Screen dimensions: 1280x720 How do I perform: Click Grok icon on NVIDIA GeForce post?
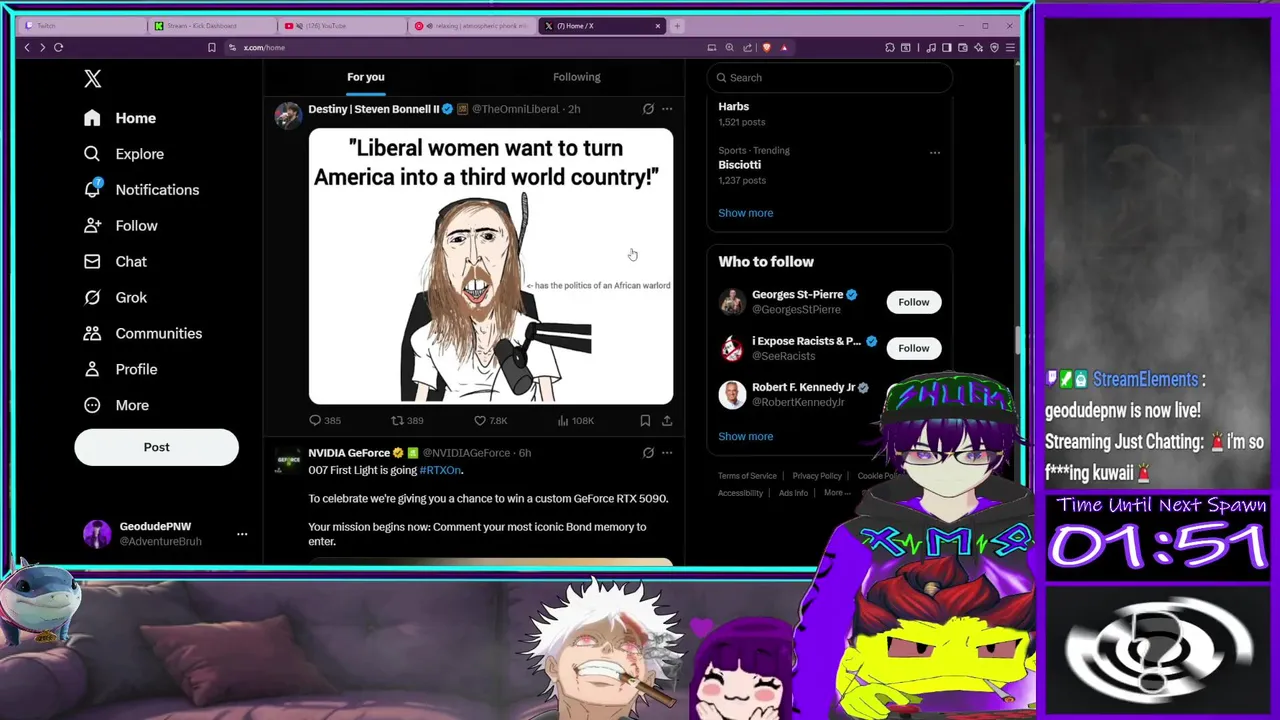pos(648,453)
